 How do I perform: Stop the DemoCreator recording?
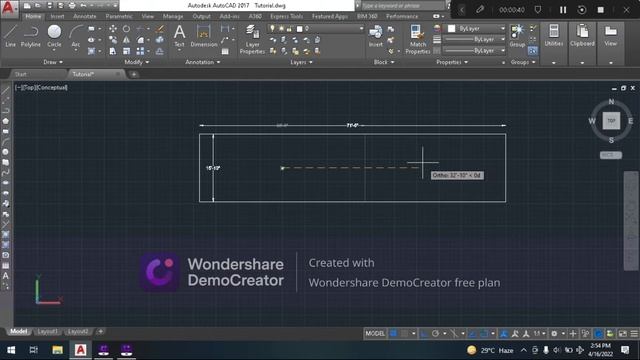tap(600, 10)
